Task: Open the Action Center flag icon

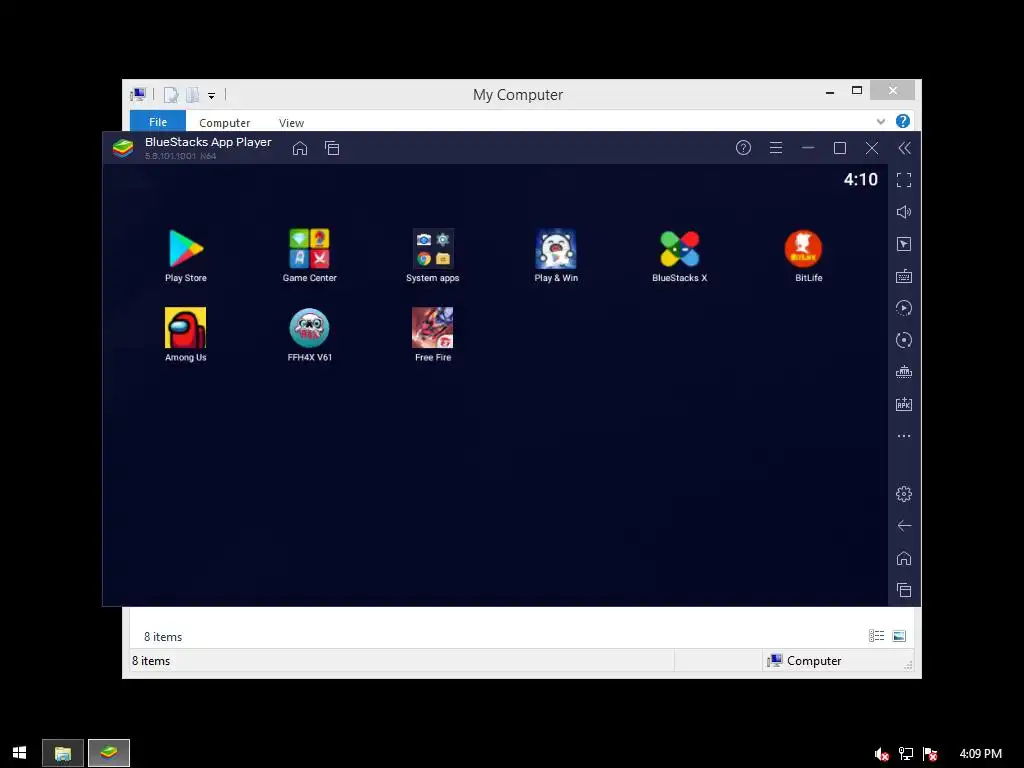Action: [x=930, y=754]
